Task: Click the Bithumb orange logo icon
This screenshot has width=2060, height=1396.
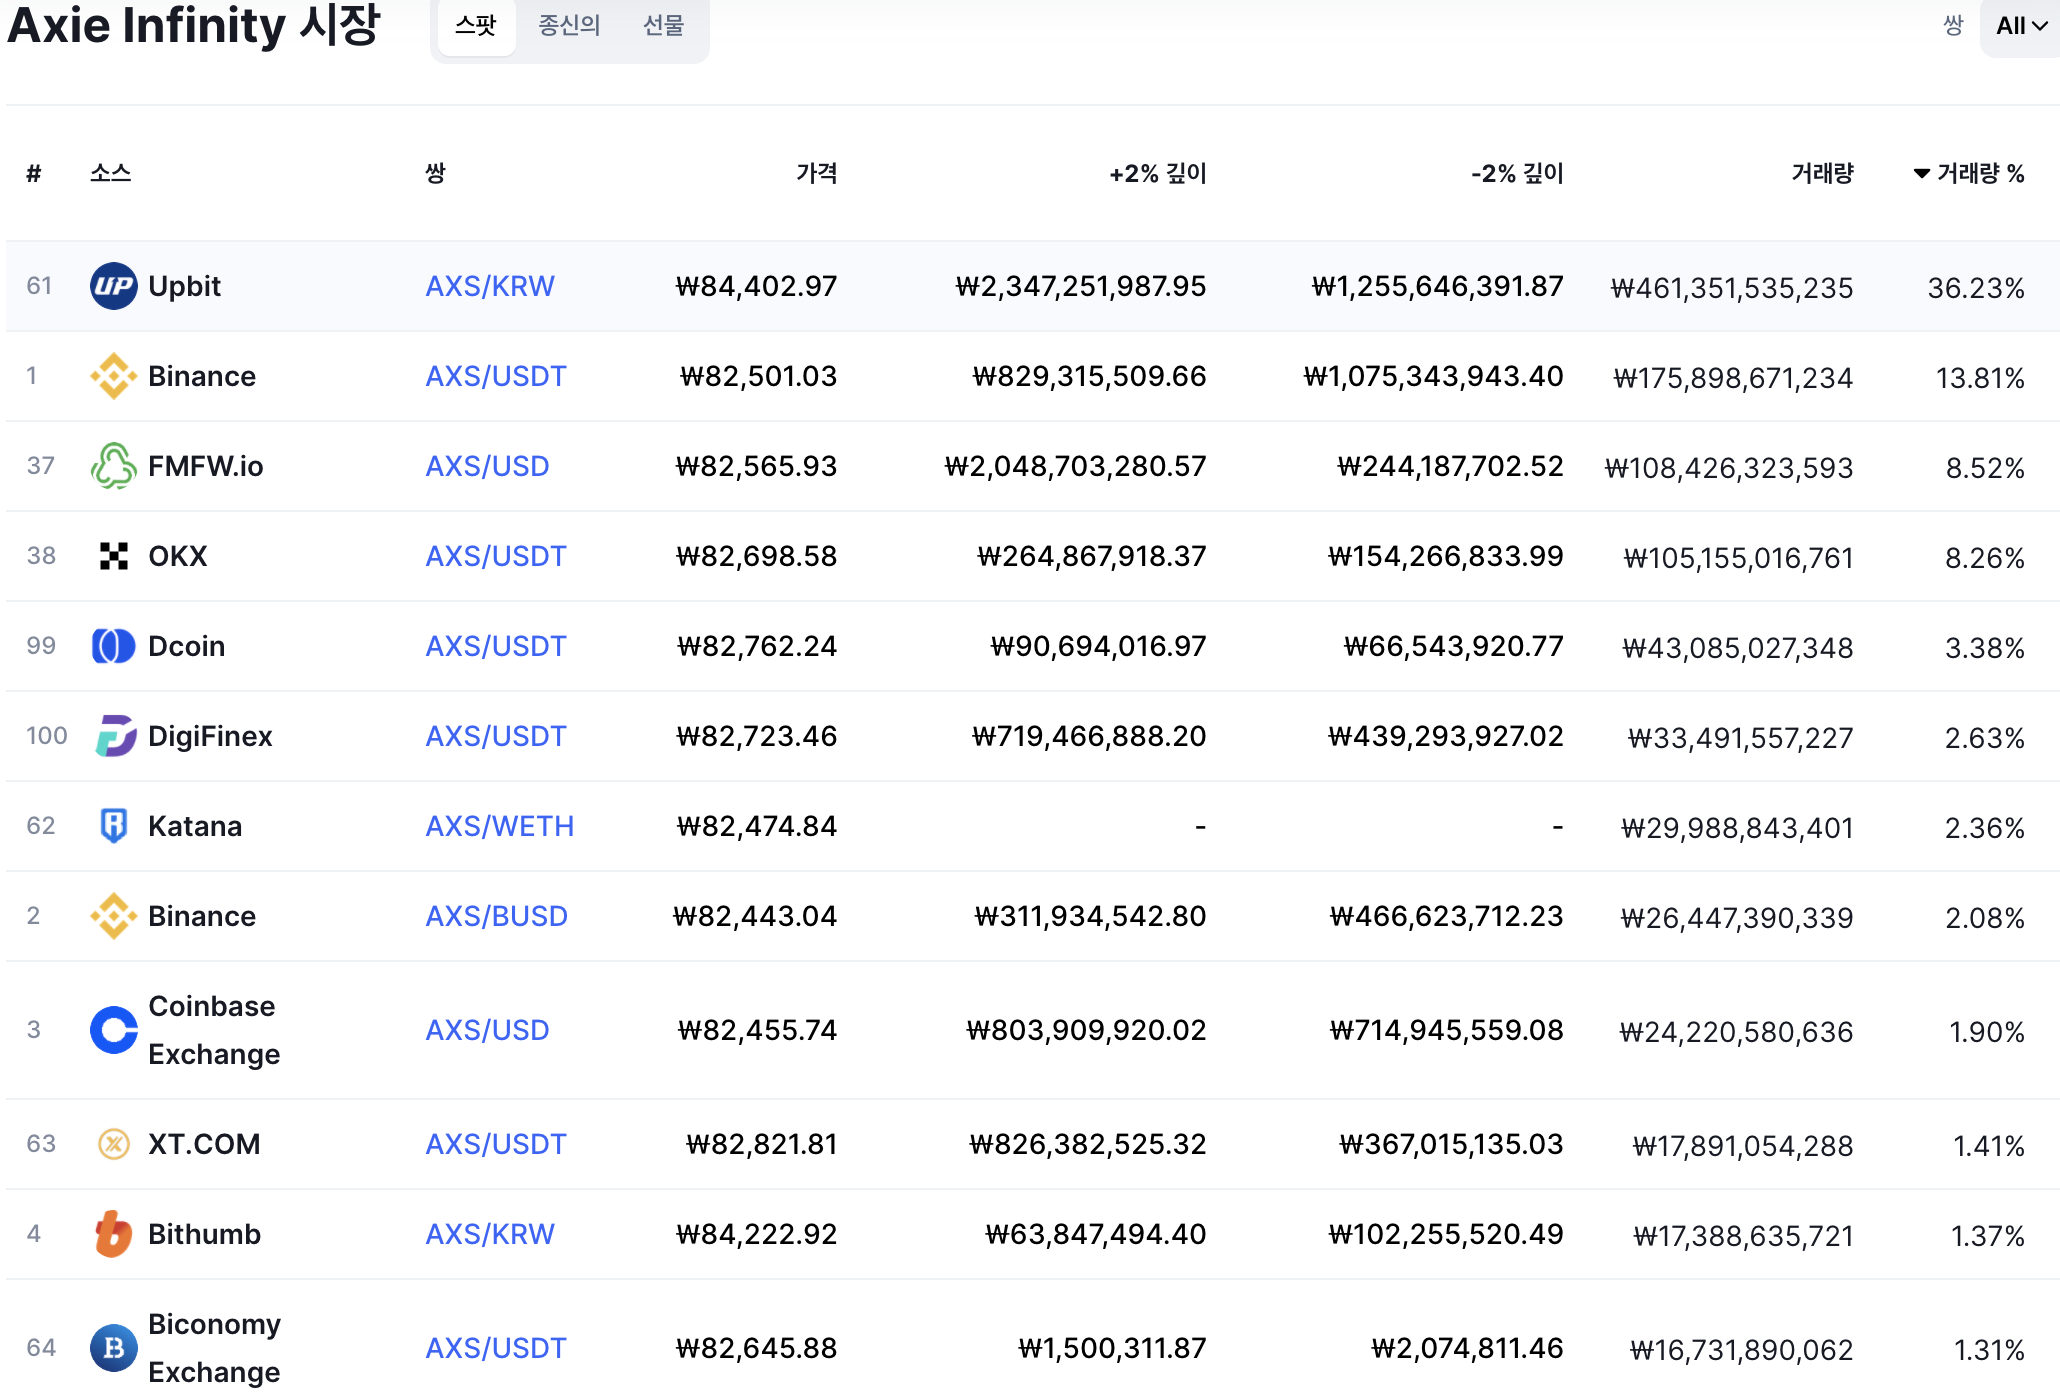Action: tap(113, 1234)
